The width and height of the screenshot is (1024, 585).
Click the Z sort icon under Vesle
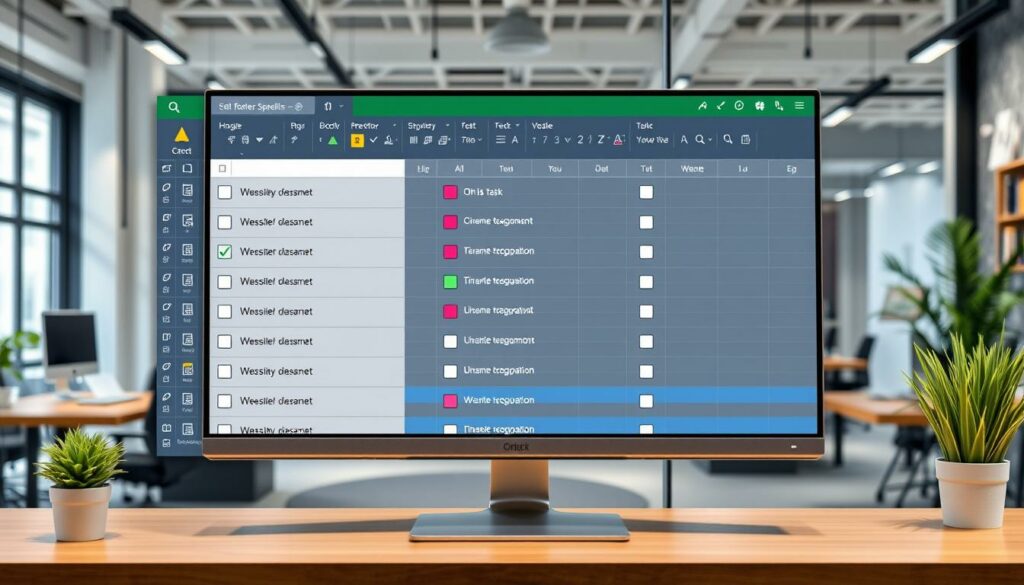(x=601, y=140)
